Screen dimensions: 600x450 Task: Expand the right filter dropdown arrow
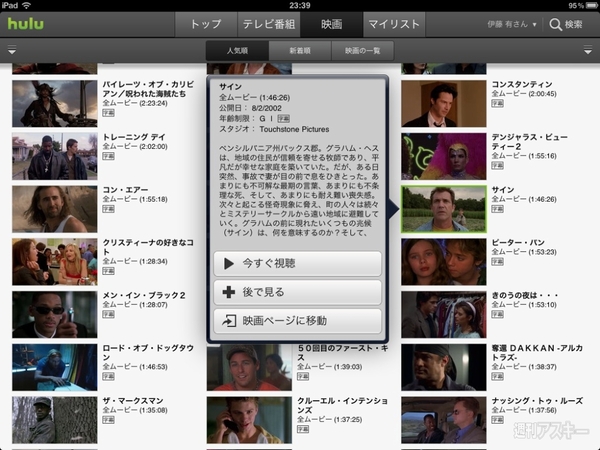(x=588, y=50)
